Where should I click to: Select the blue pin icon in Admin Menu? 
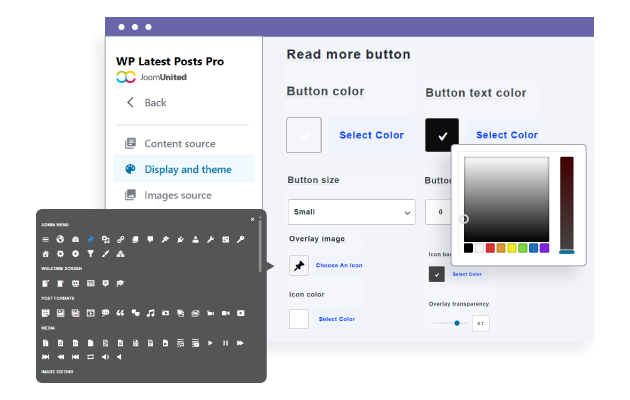coord(89,239)
